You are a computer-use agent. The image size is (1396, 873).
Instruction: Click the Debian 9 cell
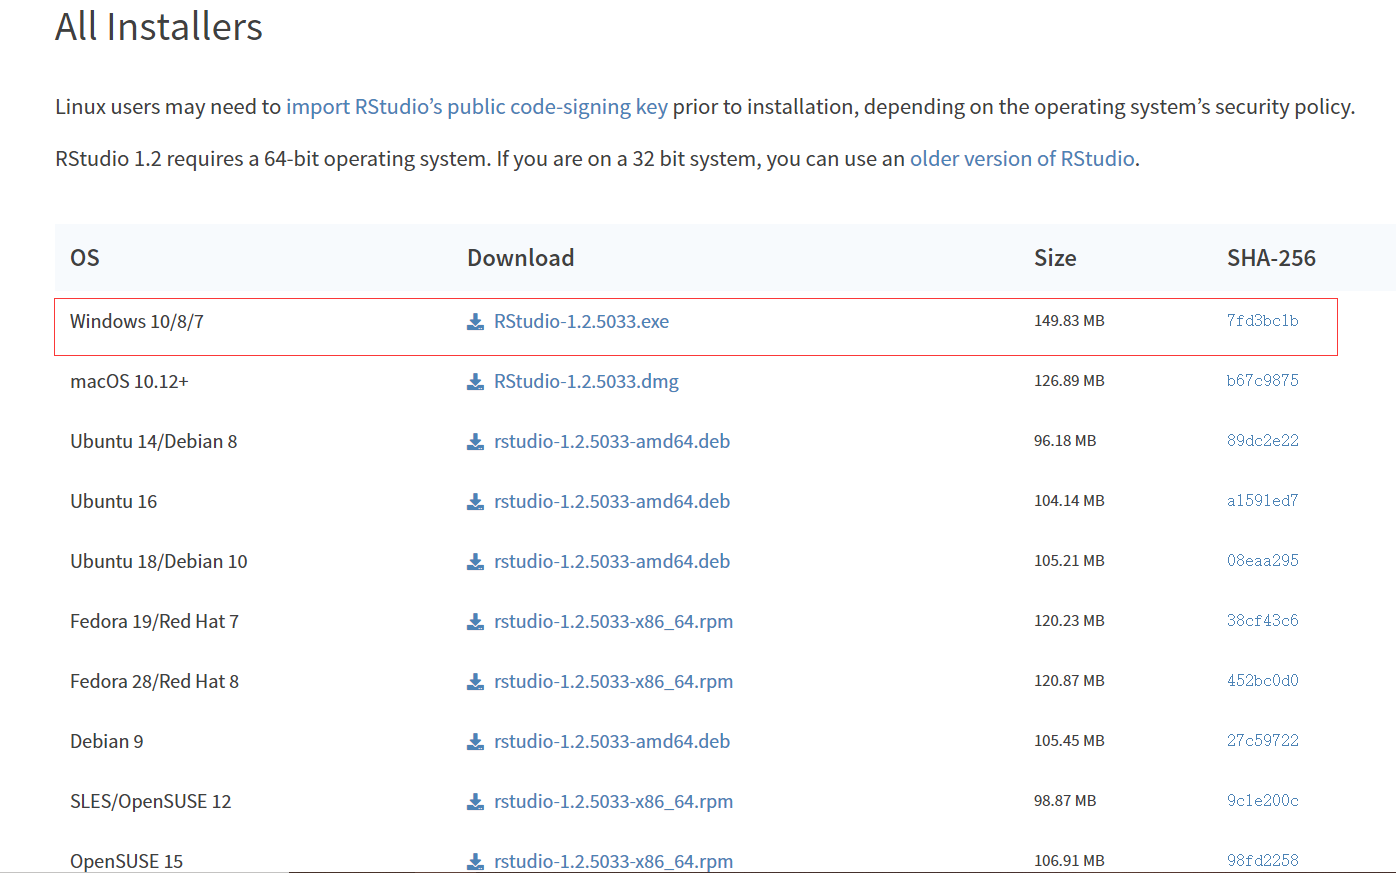pyautogui.click(x=107, y=742)
